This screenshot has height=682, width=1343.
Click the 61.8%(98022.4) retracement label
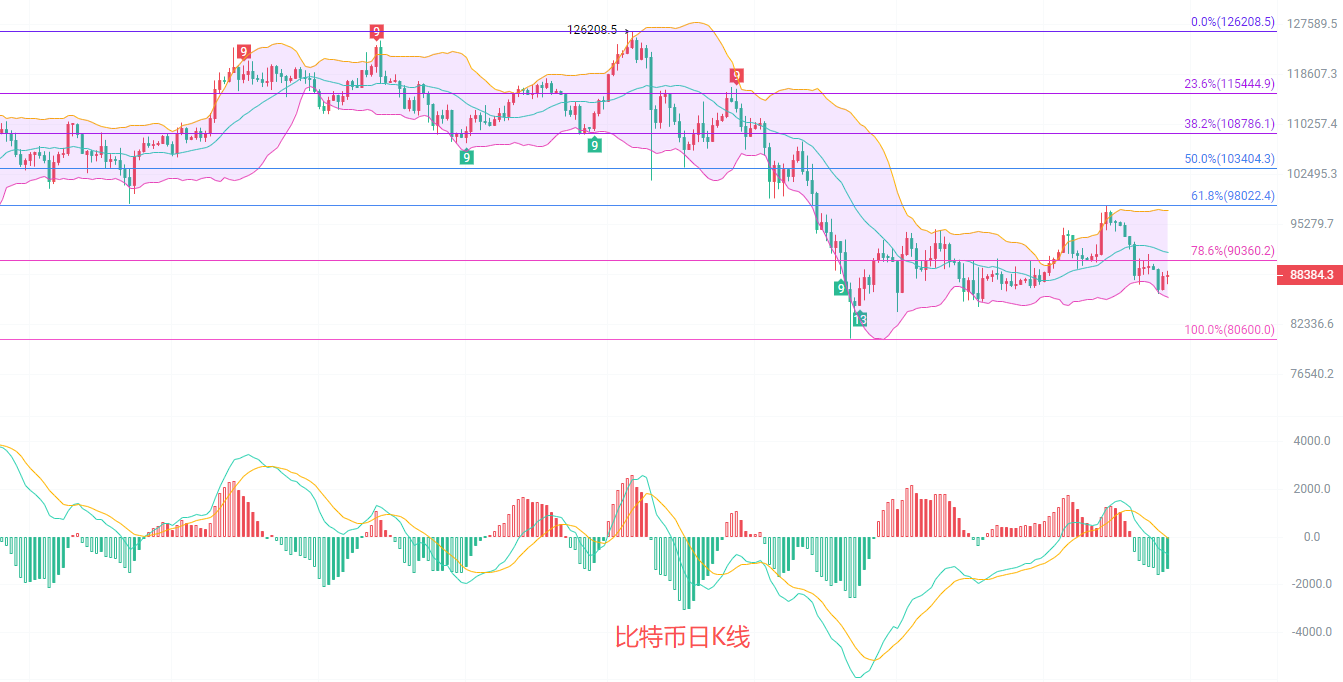[1232, 196]
